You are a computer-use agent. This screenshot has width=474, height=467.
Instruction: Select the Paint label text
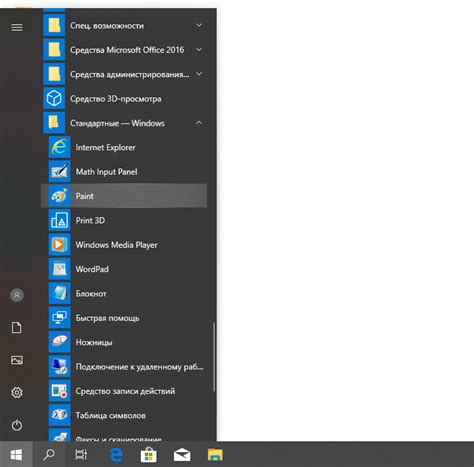[84, 196]
